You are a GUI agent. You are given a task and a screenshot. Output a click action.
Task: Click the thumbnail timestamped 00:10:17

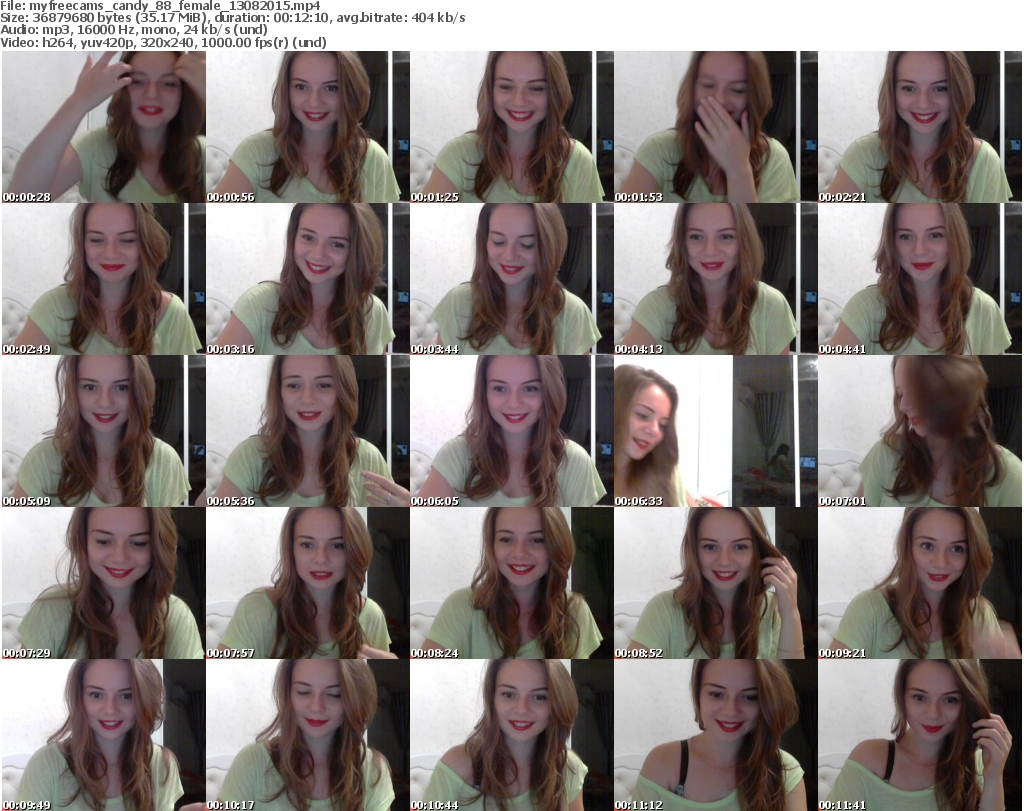pyautogui.click(x=308, y=735)
